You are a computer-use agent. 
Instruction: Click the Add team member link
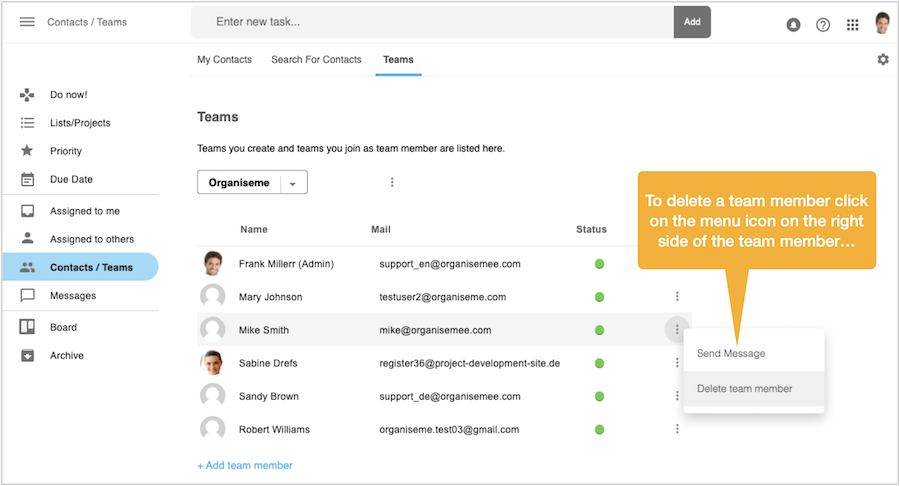245,465
